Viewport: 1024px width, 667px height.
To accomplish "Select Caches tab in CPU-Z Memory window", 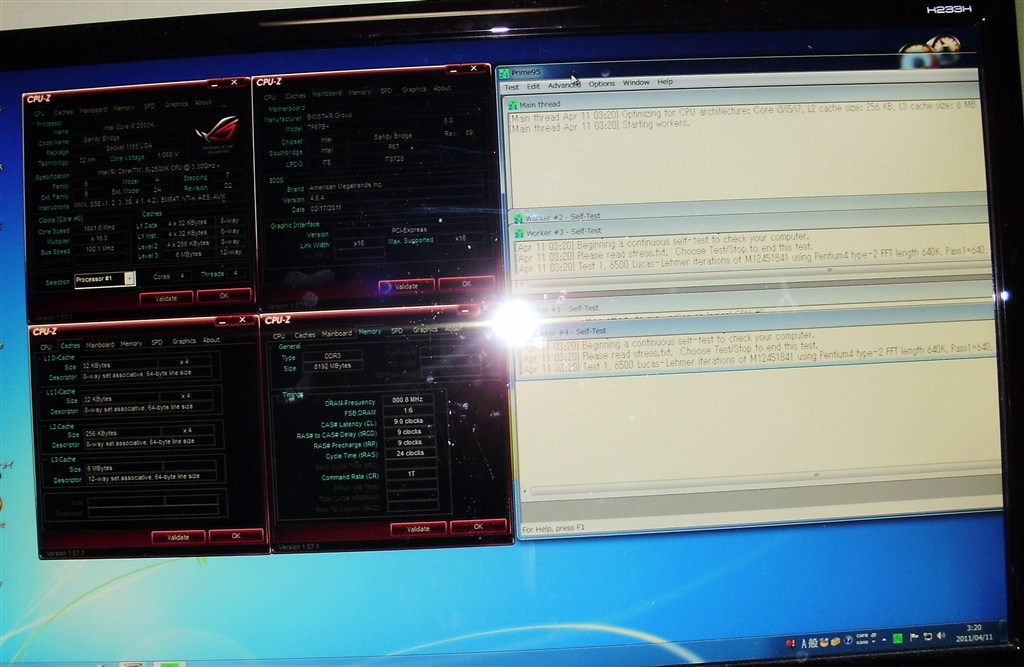I will pos(304,334).
